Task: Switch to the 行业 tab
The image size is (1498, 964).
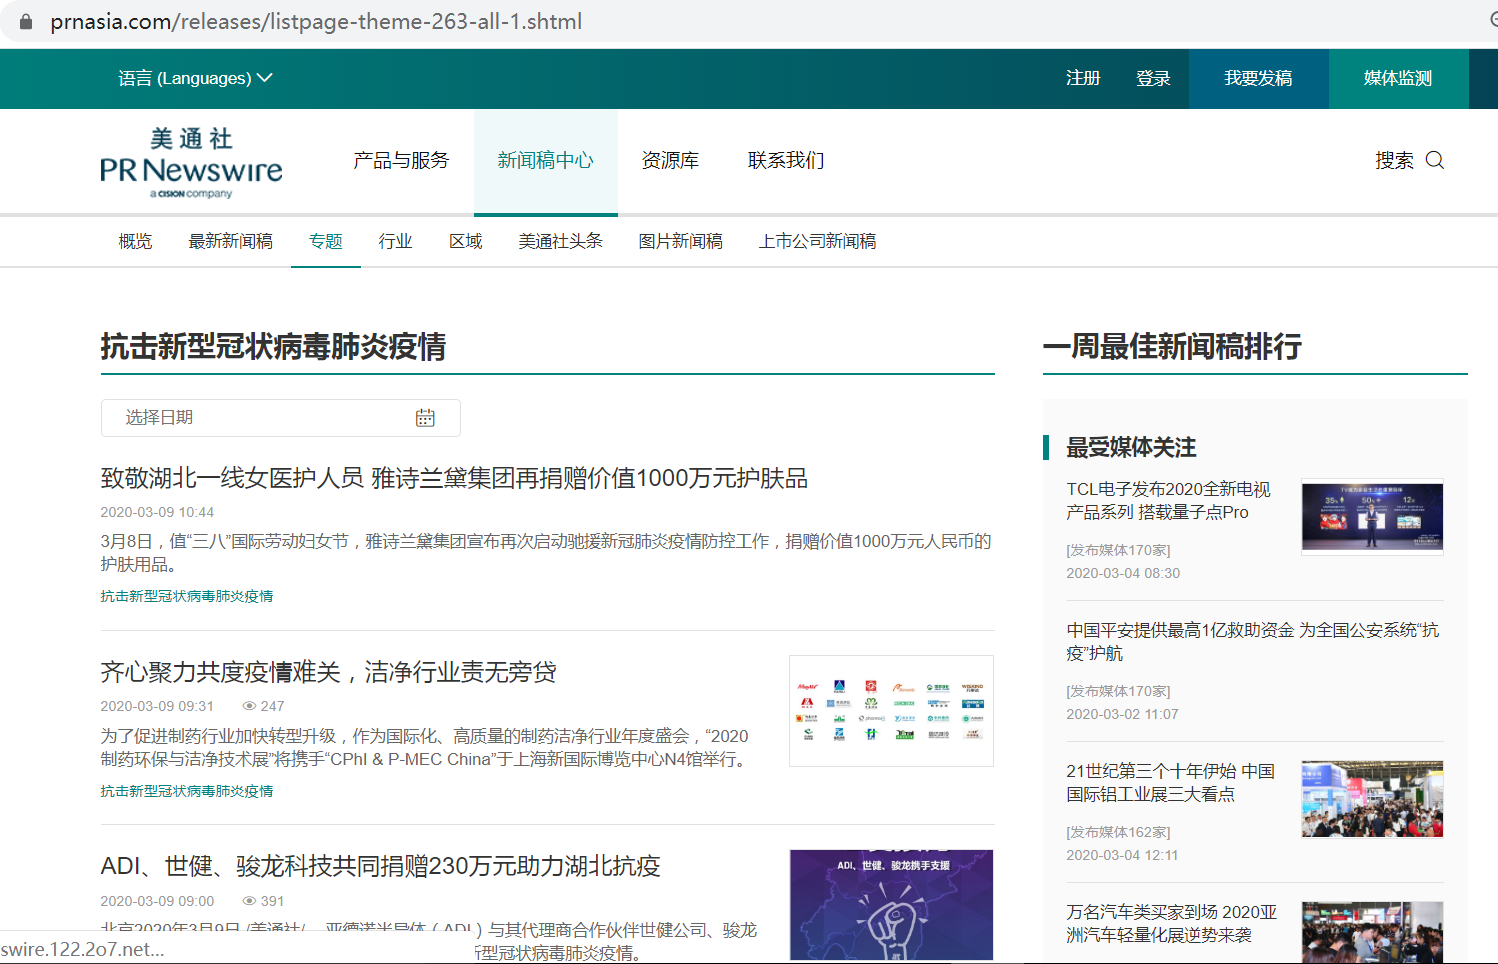Action: click(x=396, y=241)
